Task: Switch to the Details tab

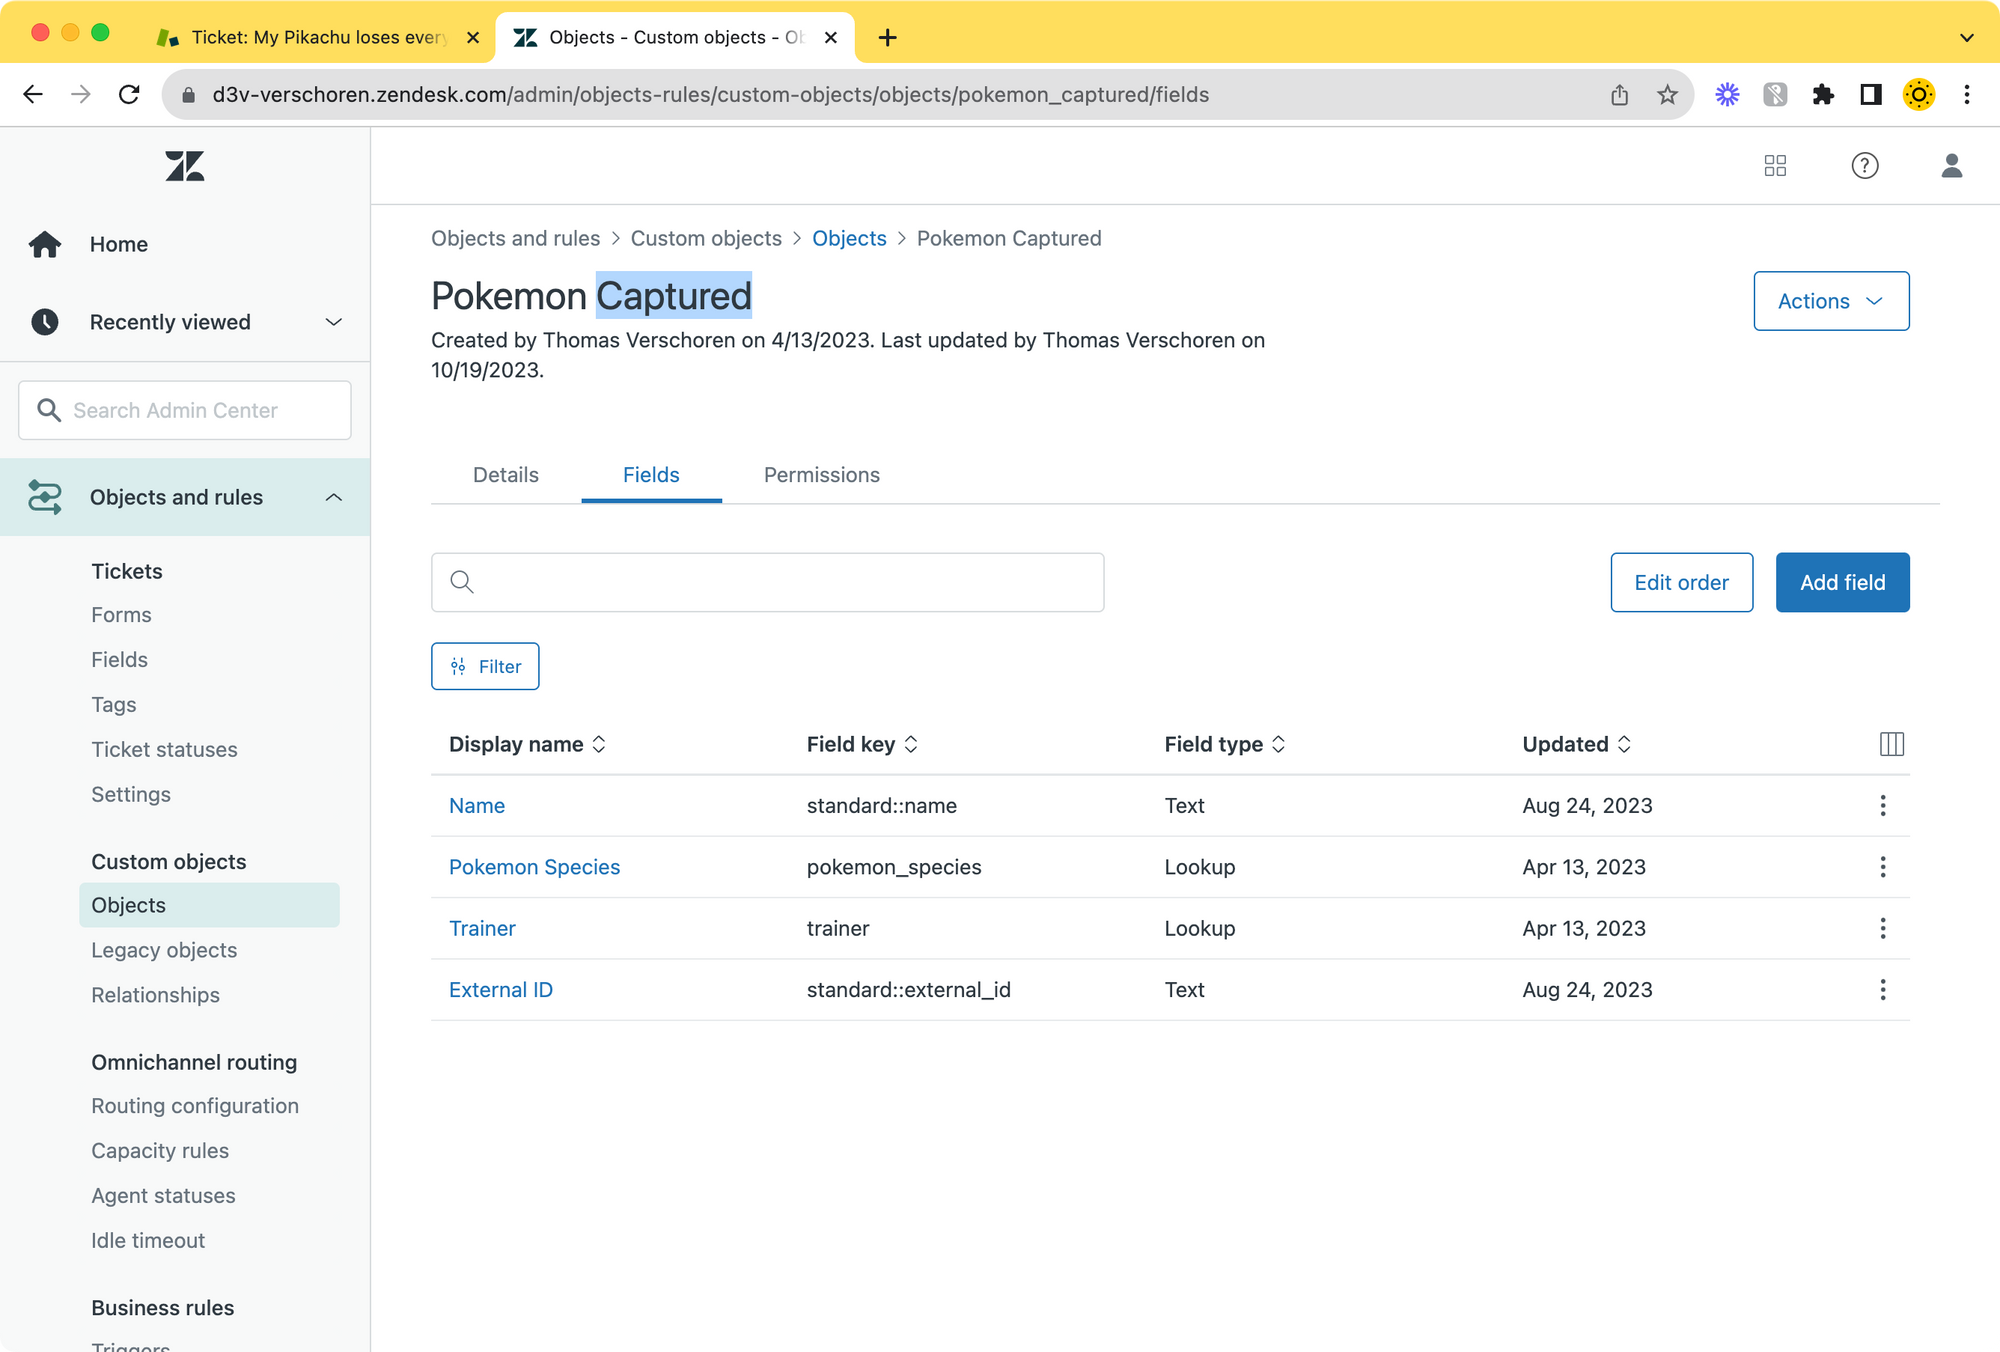Action: pyautogui.click(x=505, y=475)
